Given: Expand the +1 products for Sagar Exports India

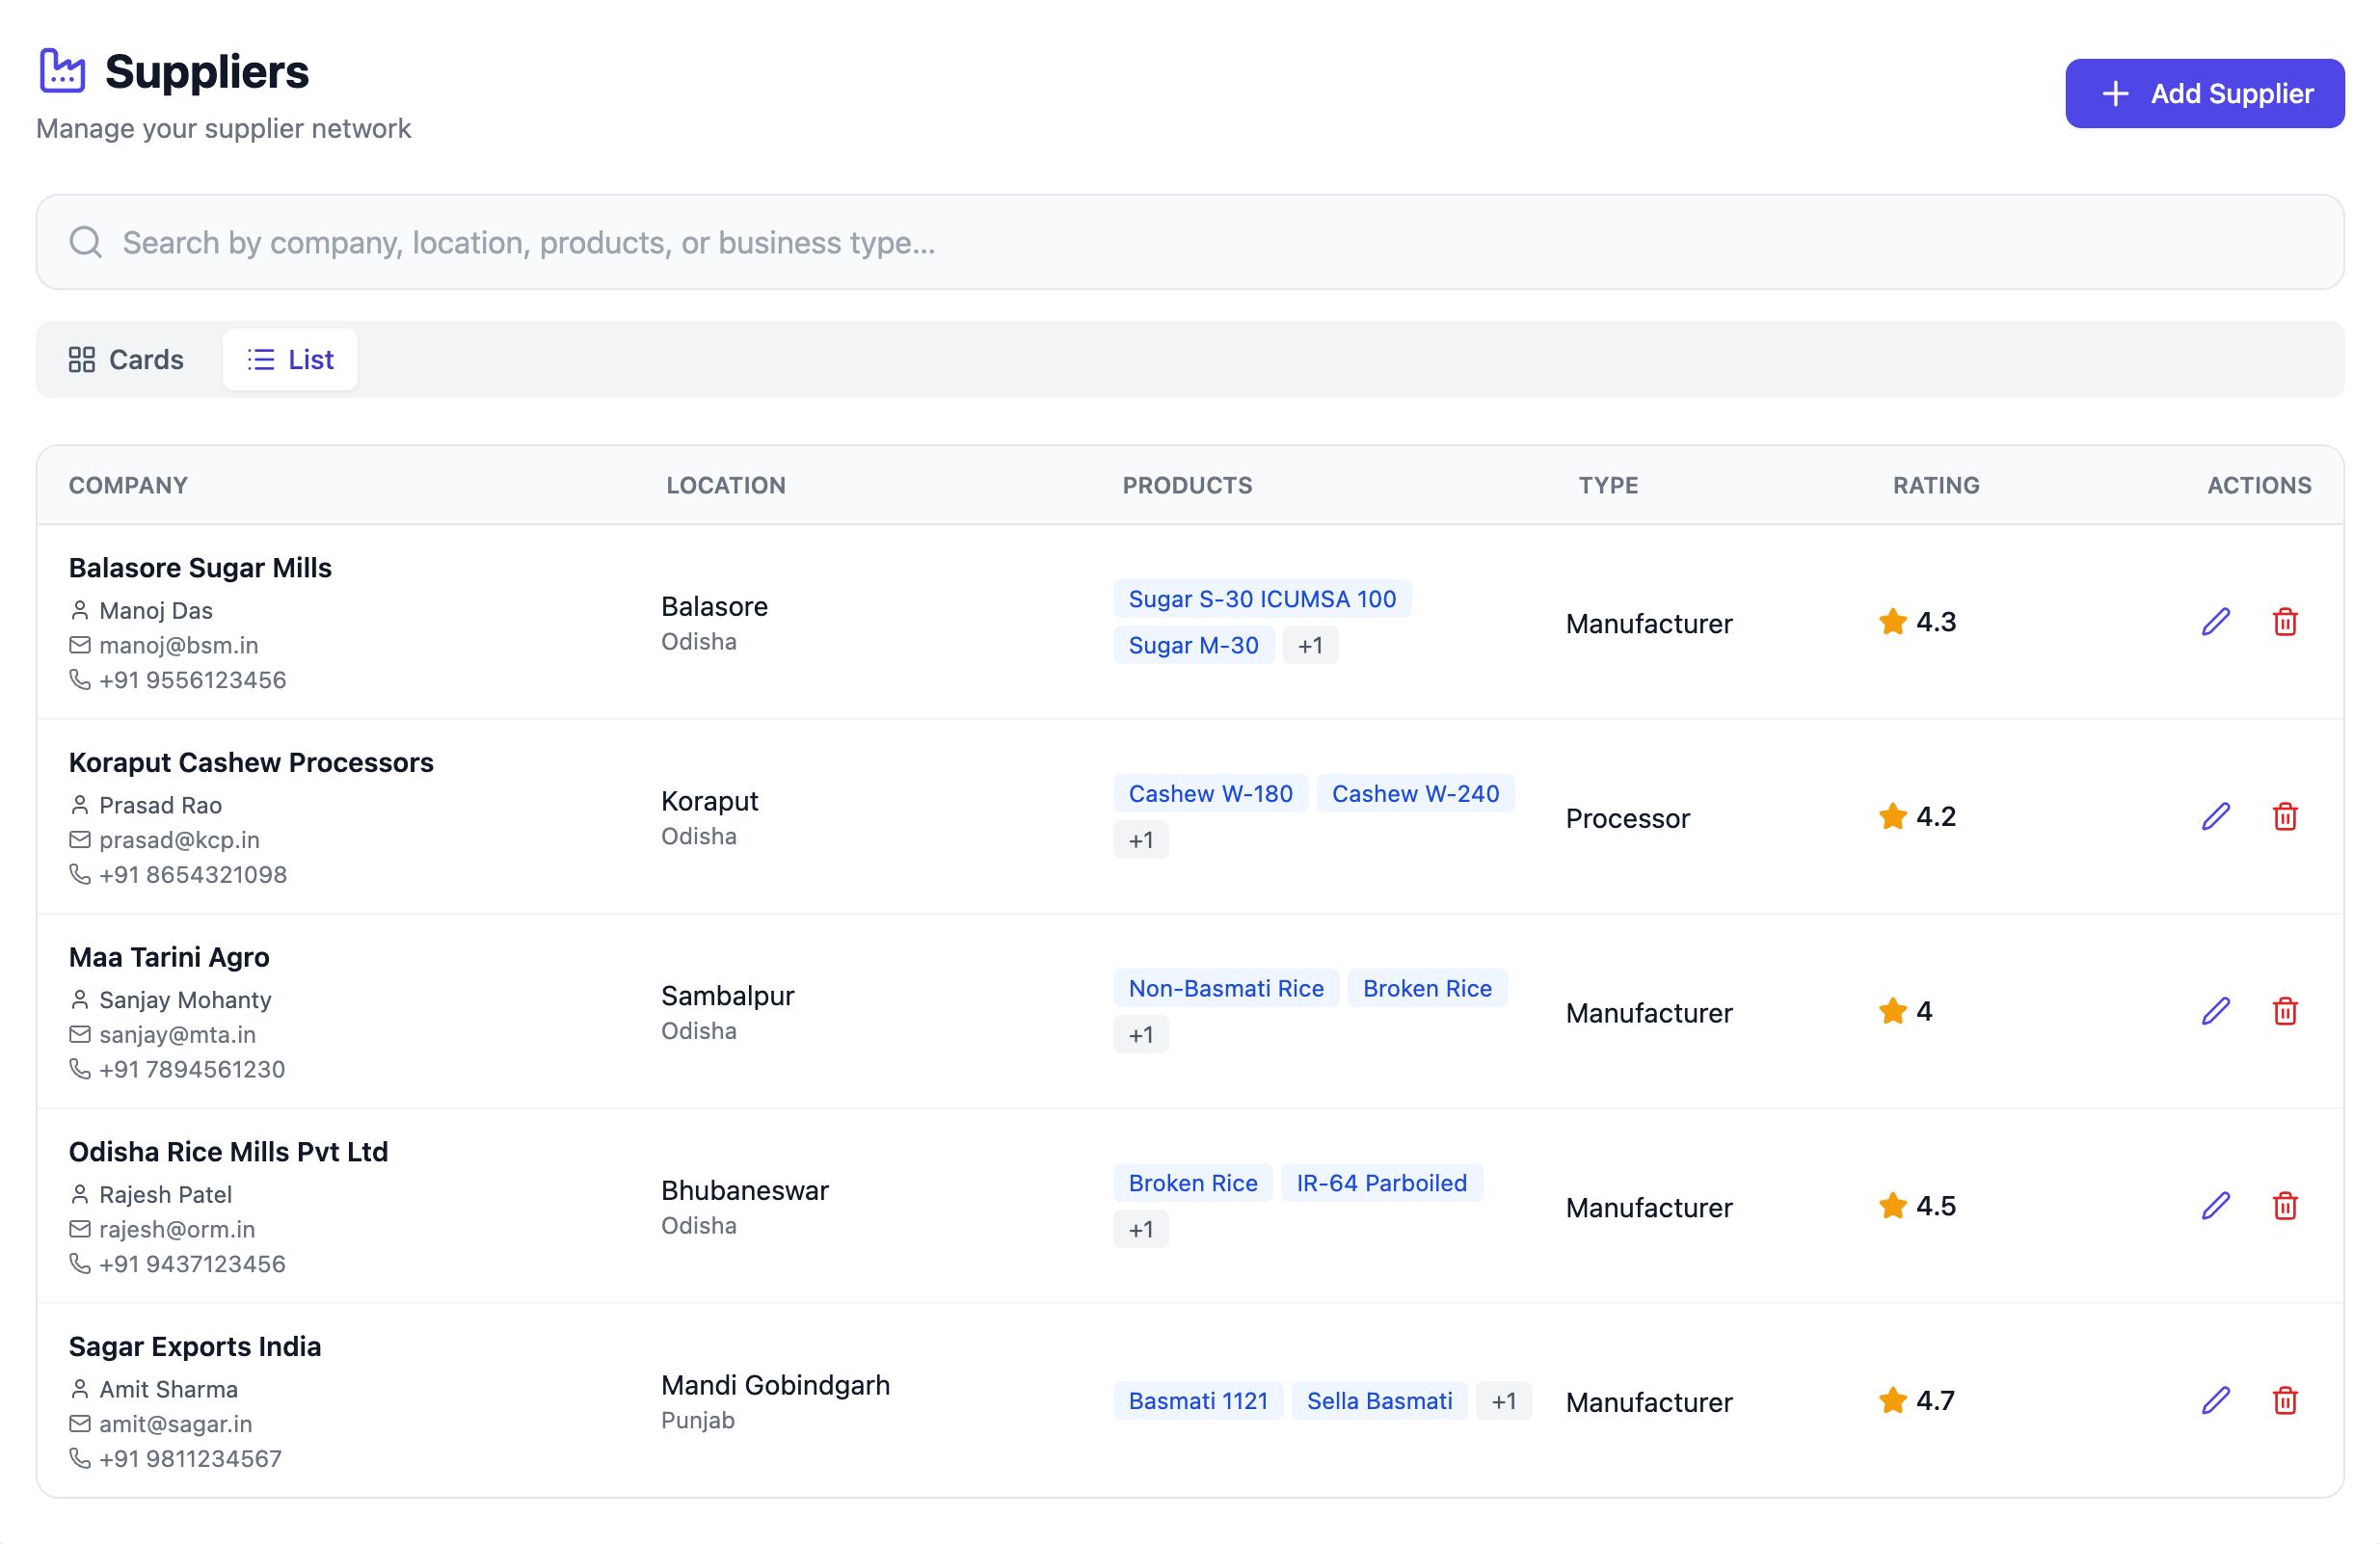Looking at the screenshot, I should coord(1505,1400).
